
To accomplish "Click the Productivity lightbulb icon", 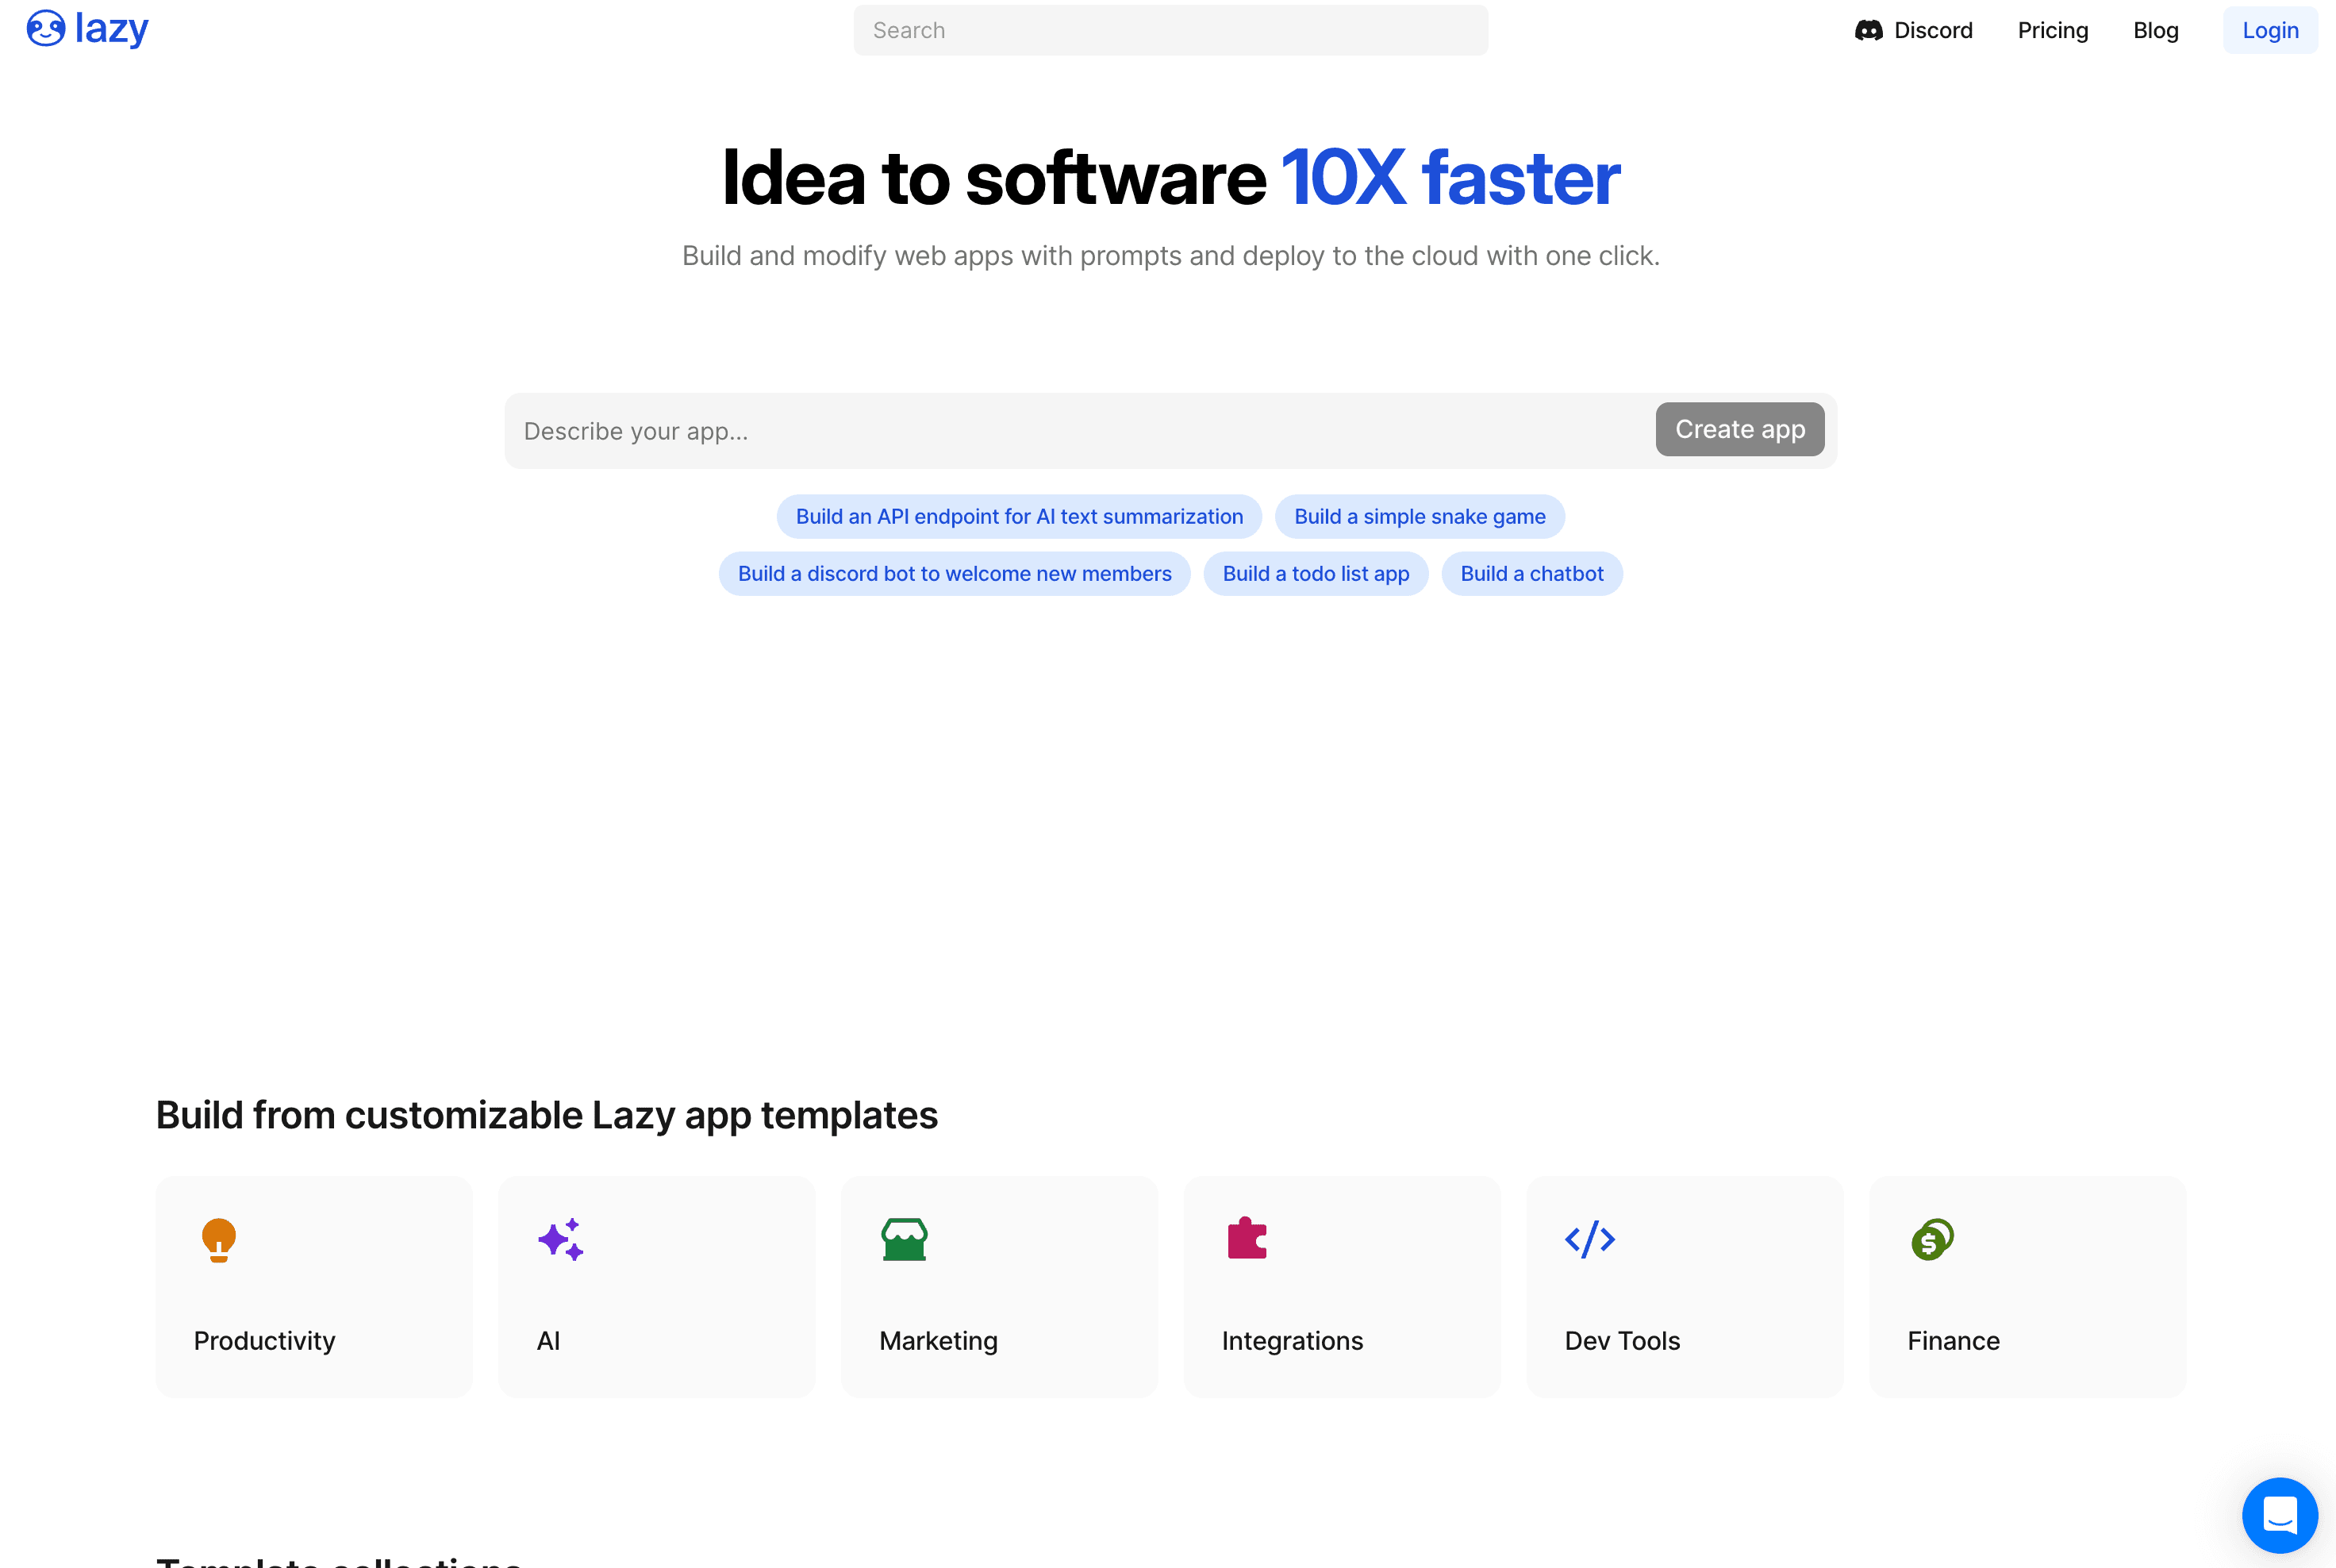I will pos(219,1240).
